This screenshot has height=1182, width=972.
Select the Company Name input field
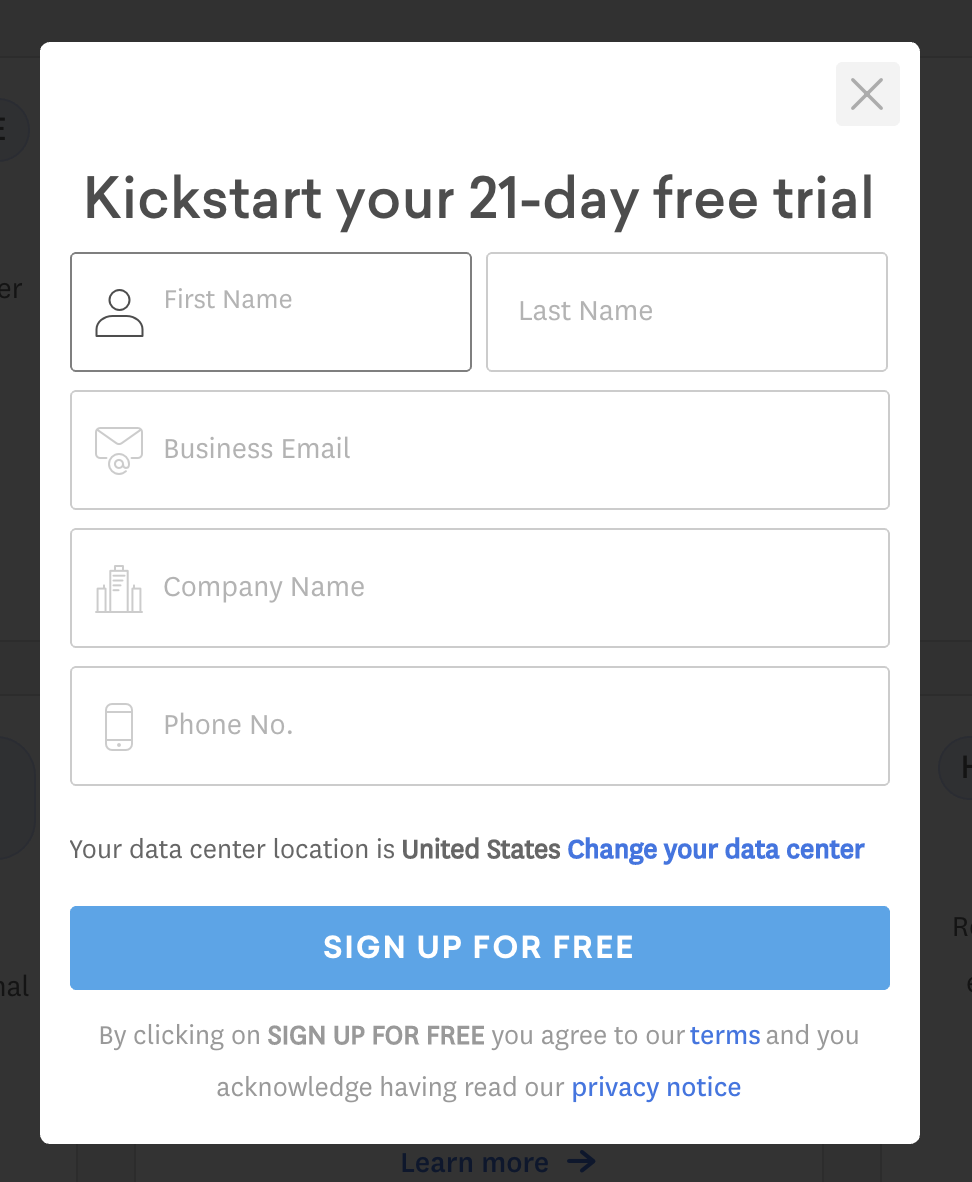(480, 588)
